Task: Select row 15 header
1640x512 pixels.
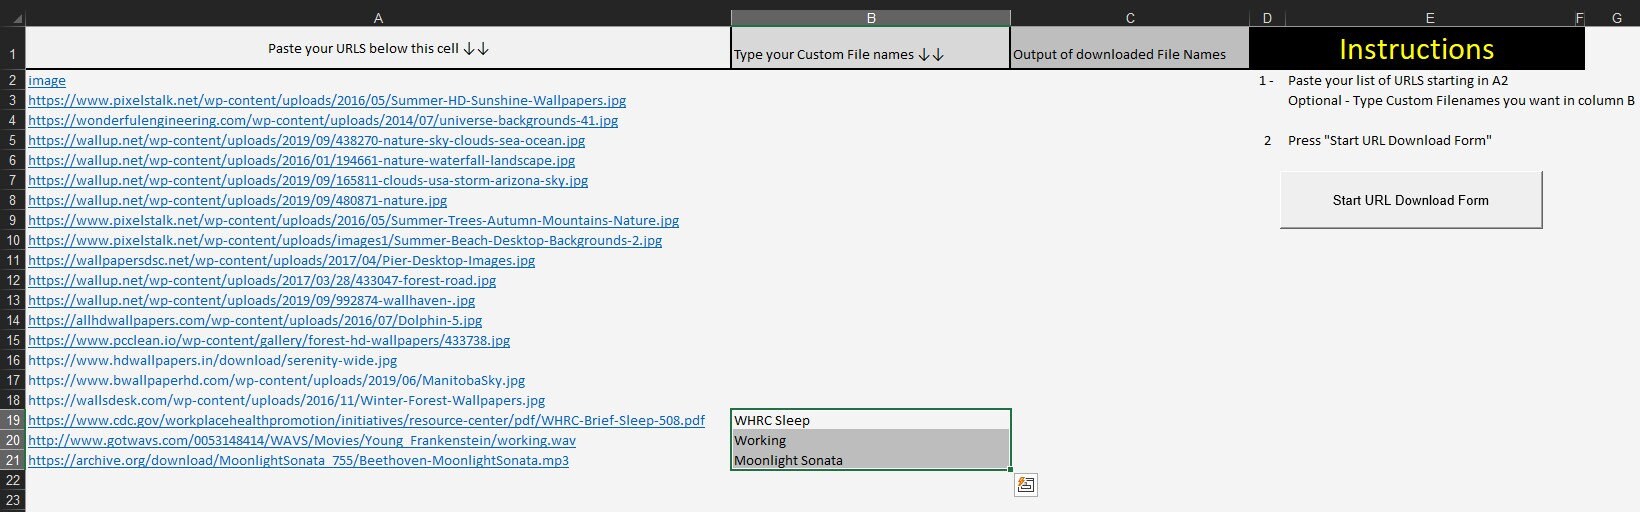Action: click(x=12, y=340)
